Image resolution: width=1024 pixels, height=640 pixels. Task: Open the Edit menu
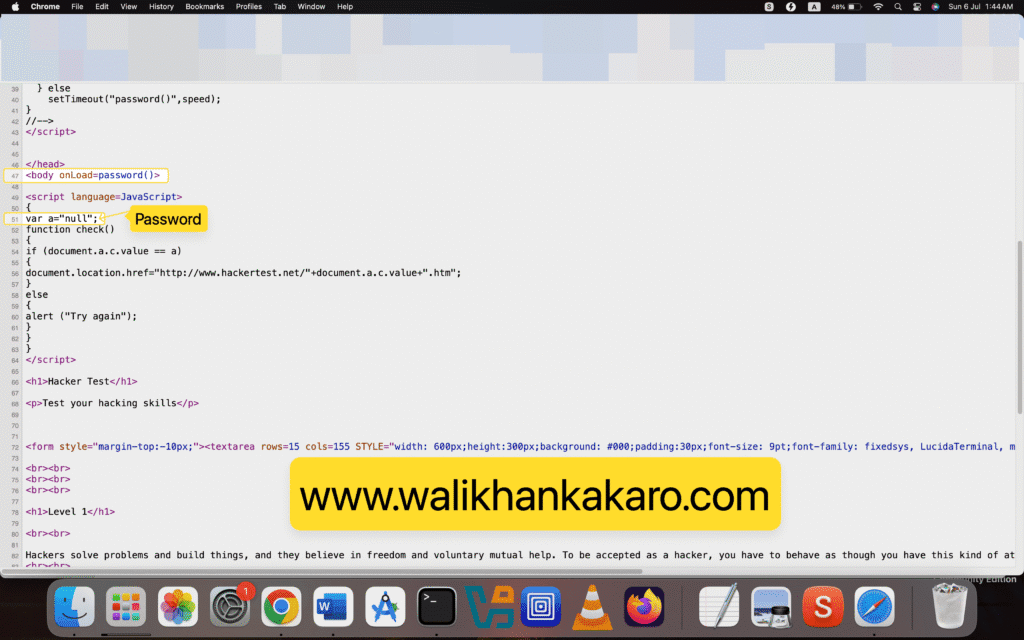(102, 7)
